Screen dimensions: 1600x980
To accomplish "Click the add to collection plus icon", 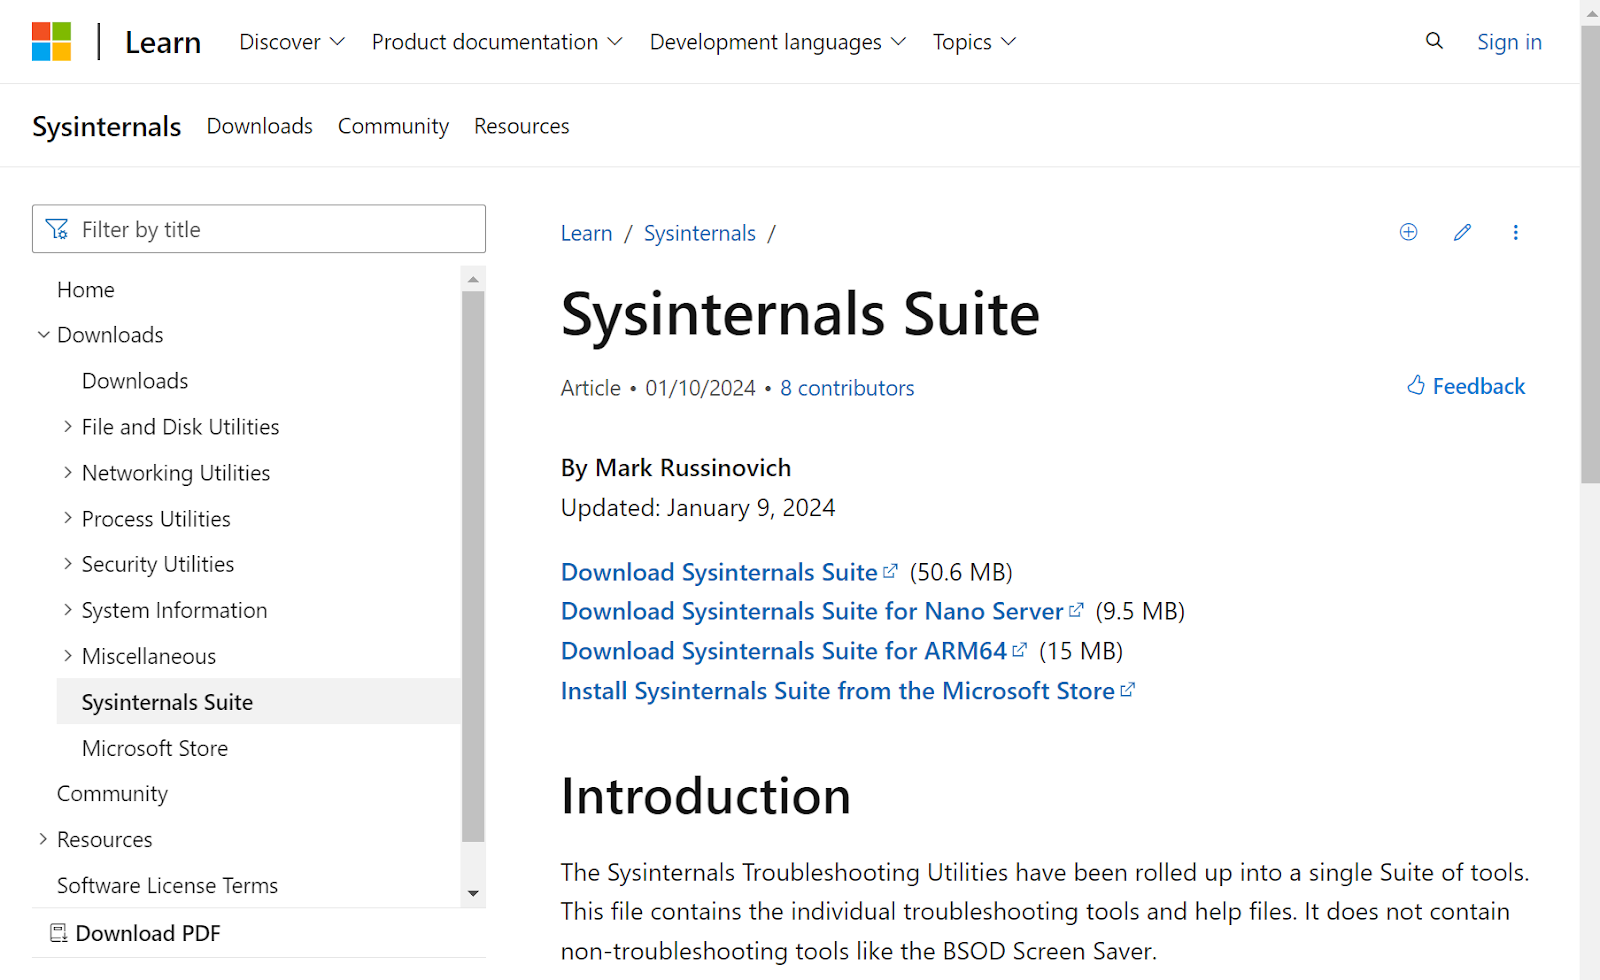I will (1408, 232).
